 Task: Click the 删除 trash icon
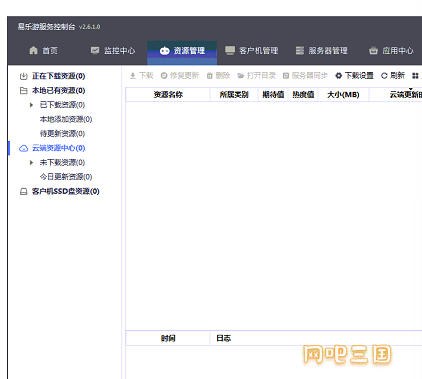(x=209, y=76)
